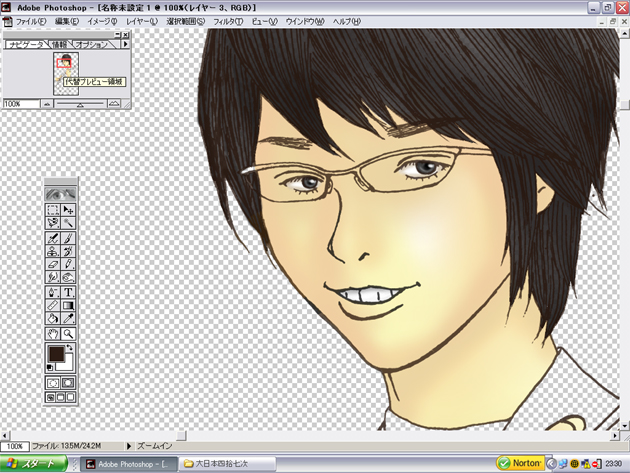Select the Rubber Stamp tool

tap(53, 251)
